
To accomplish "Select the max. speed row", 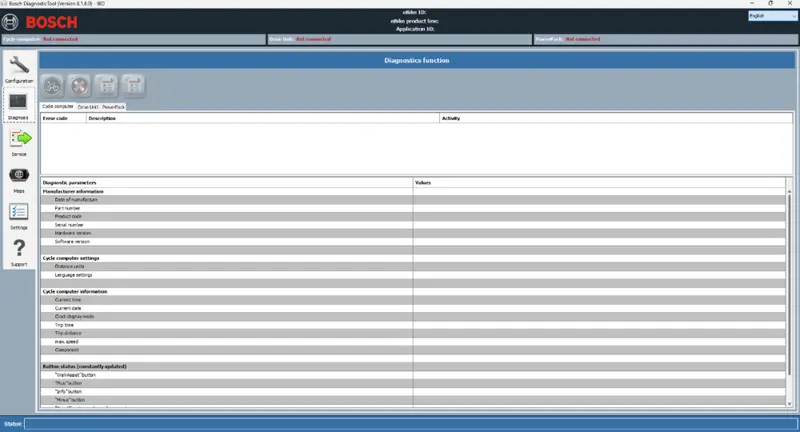I will 413,342.
